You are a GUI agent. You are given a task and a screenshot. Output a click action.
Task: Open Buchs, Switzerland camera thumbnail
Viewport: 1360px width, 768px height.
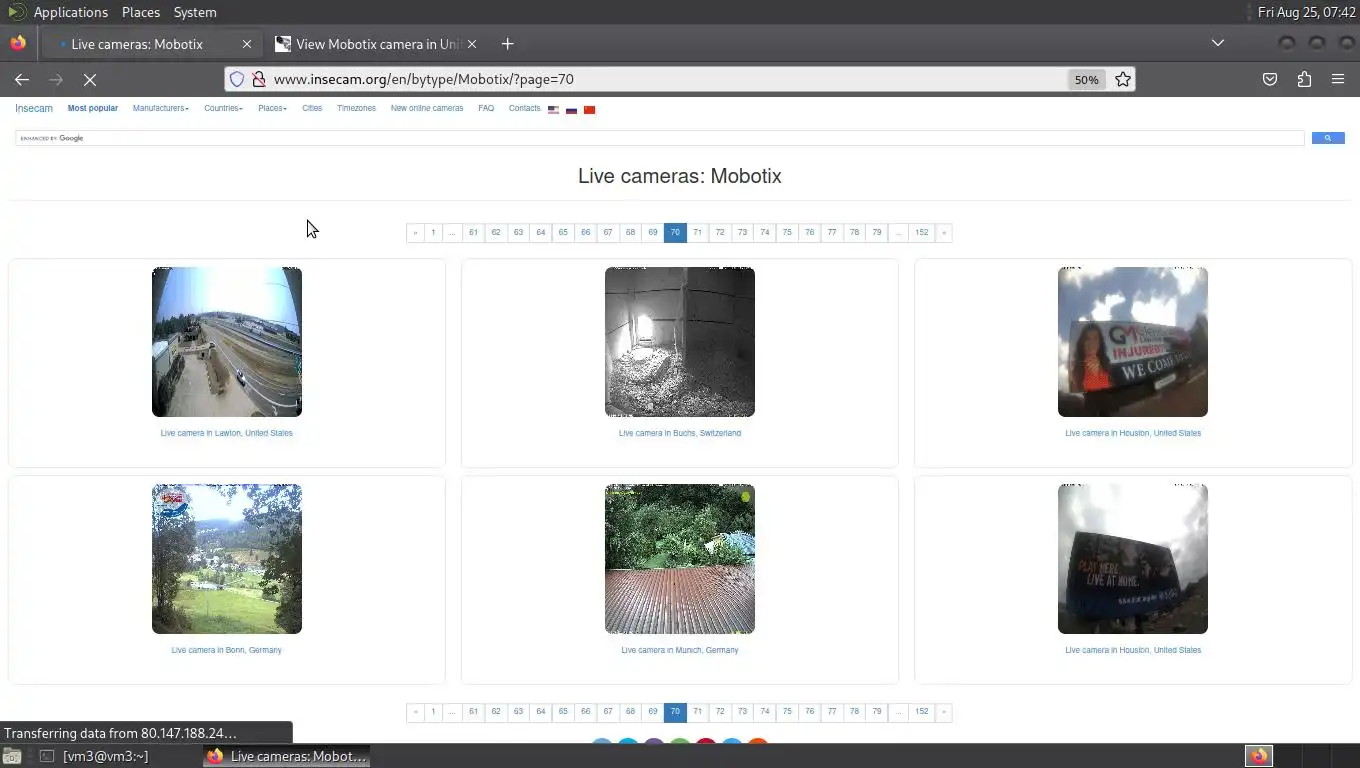(680, 342)
